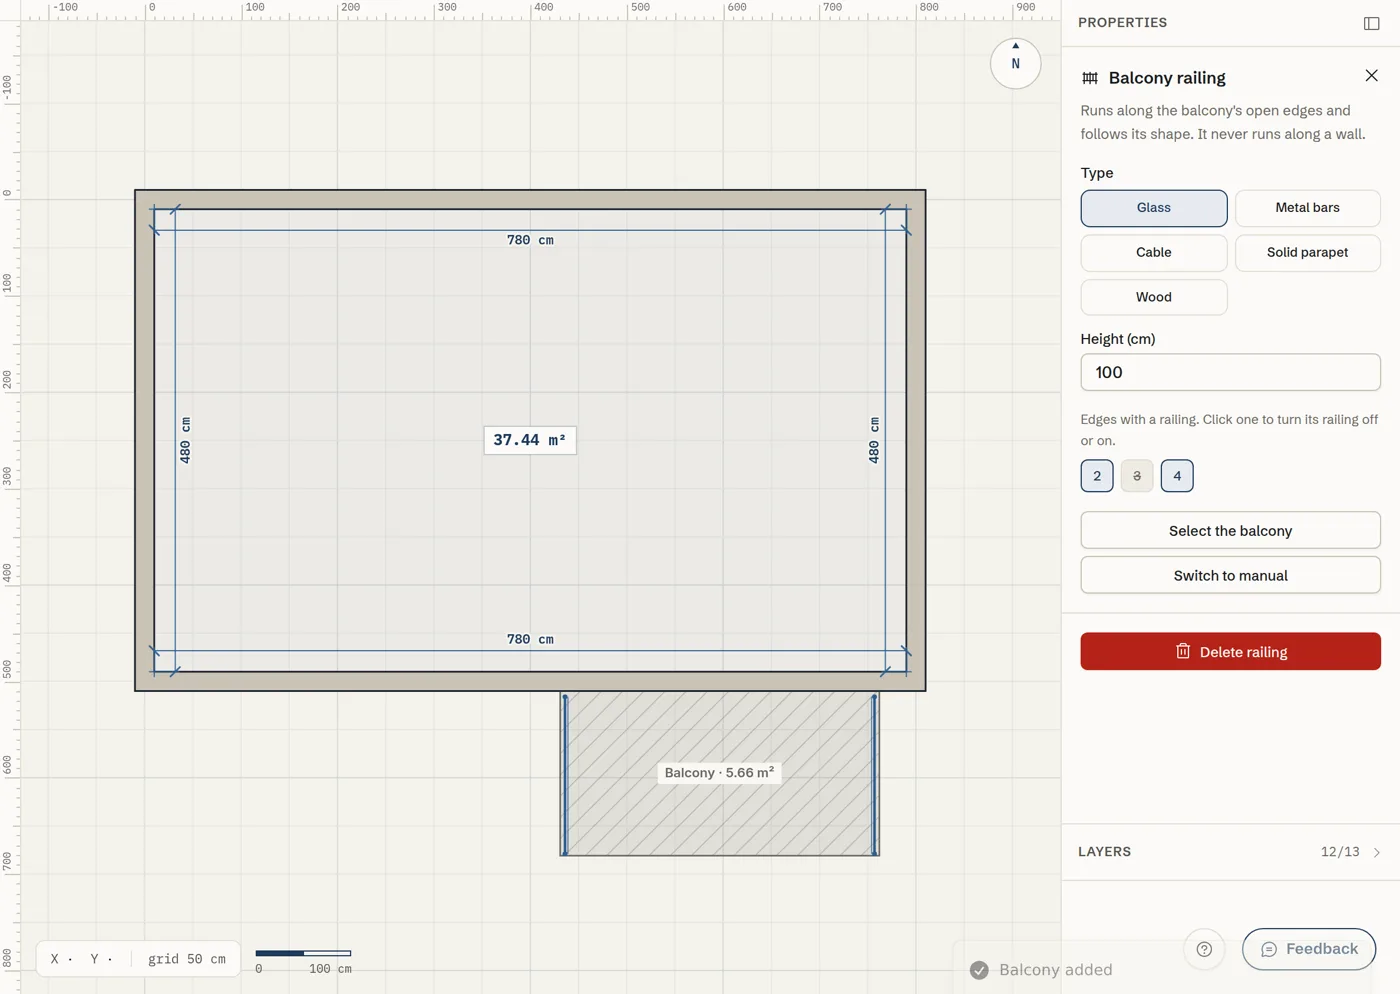Toggle railing off on edge 4

coord(1177,476)
